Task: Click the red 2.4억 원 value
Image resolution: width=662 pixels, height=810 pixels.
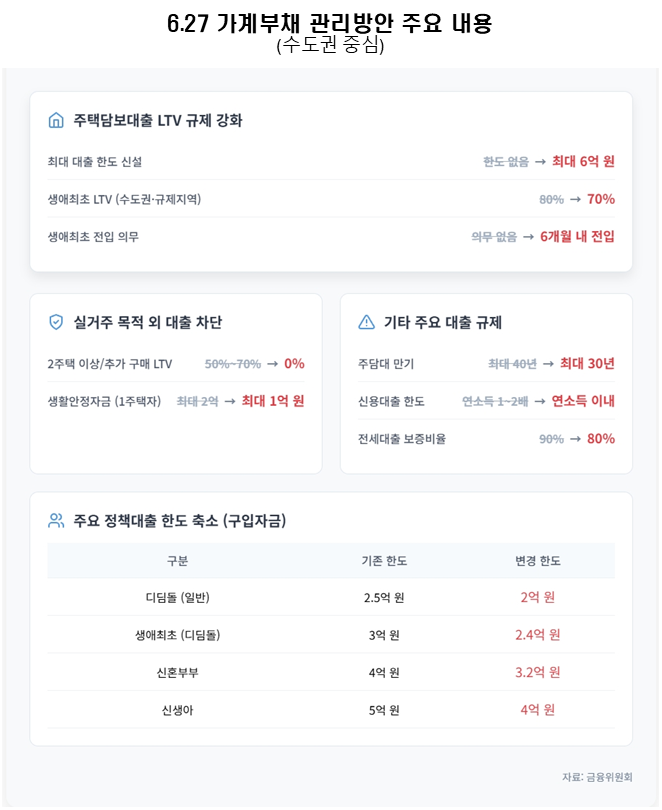Action: 538,635
